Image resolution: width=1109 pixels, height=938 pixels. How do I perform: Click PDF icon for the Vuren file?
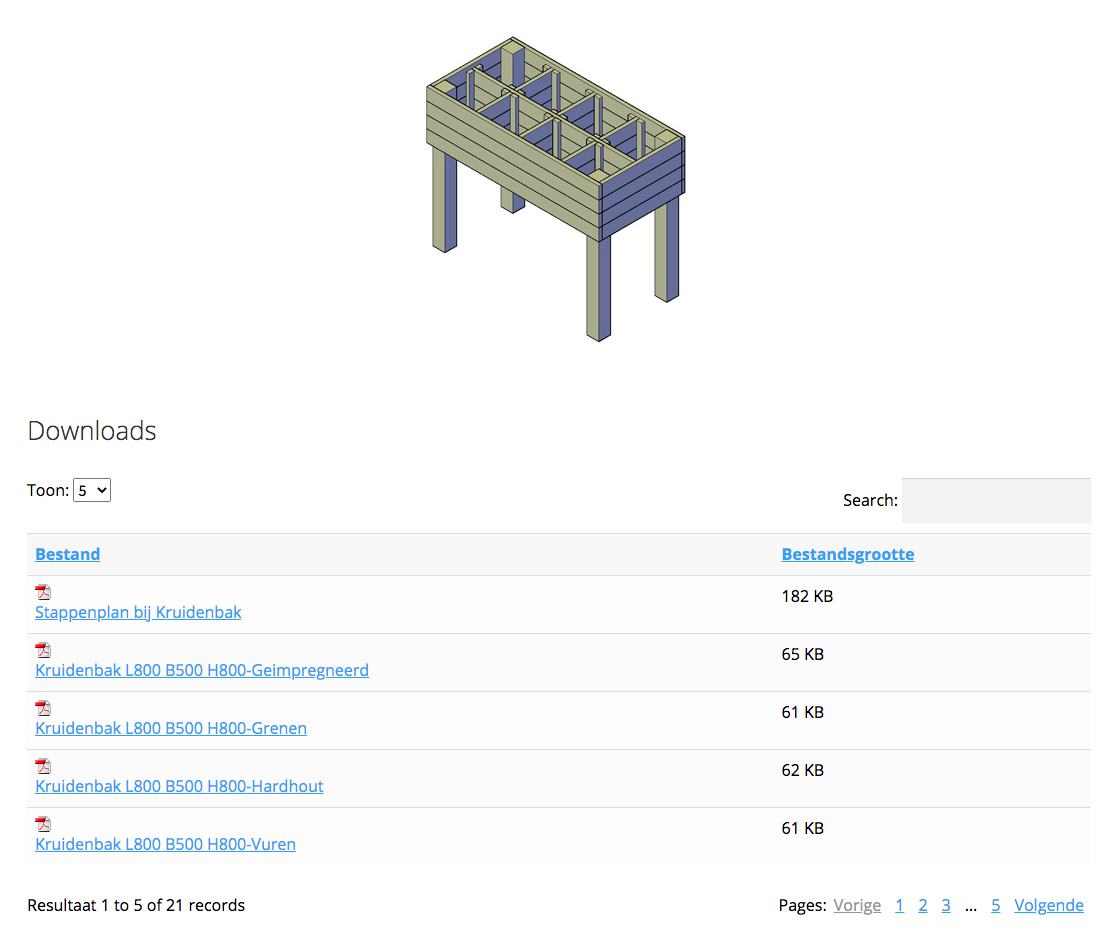click(x=43, y=824)
